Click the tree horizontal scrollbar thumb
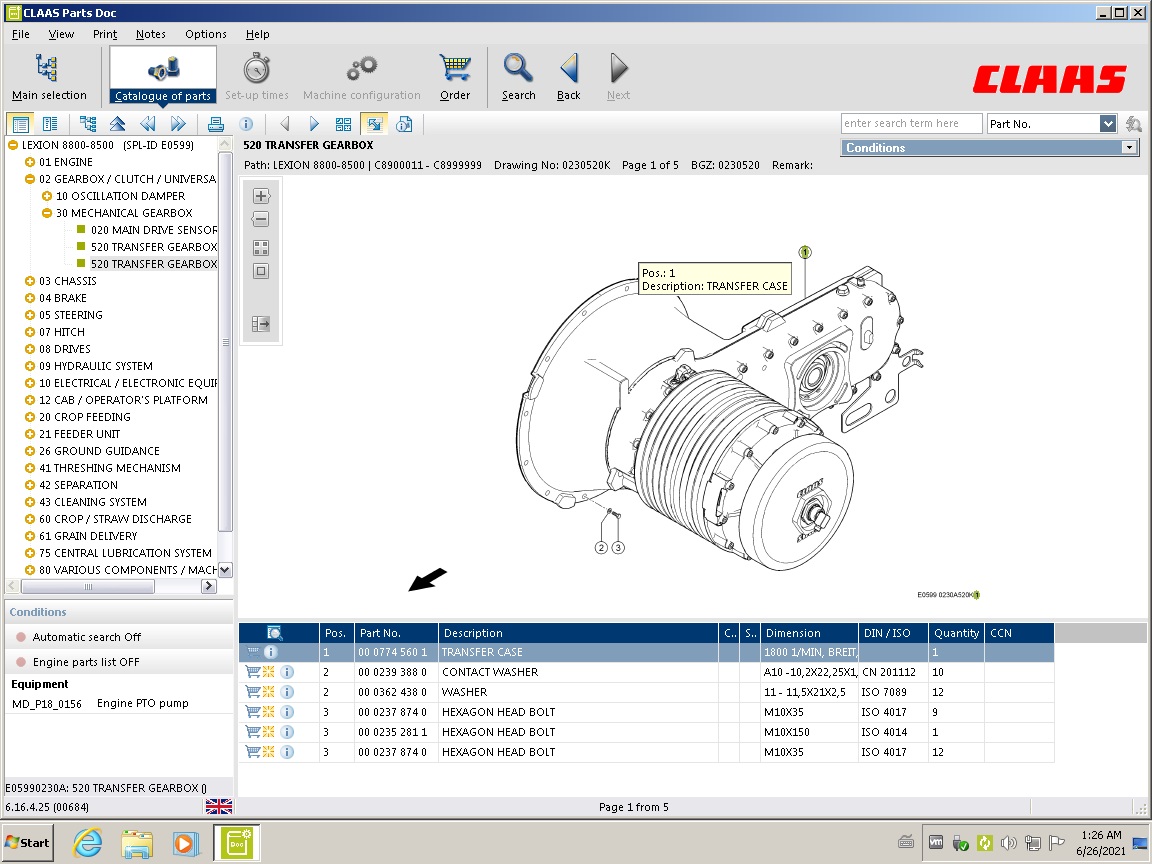Image resolution: width=1152 pixels, height=864 pixels. [88, 586]
